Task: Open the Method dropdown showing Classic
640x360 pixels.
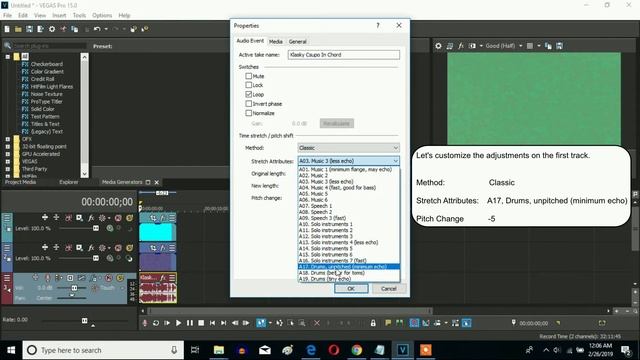Action: click(348, 148)
